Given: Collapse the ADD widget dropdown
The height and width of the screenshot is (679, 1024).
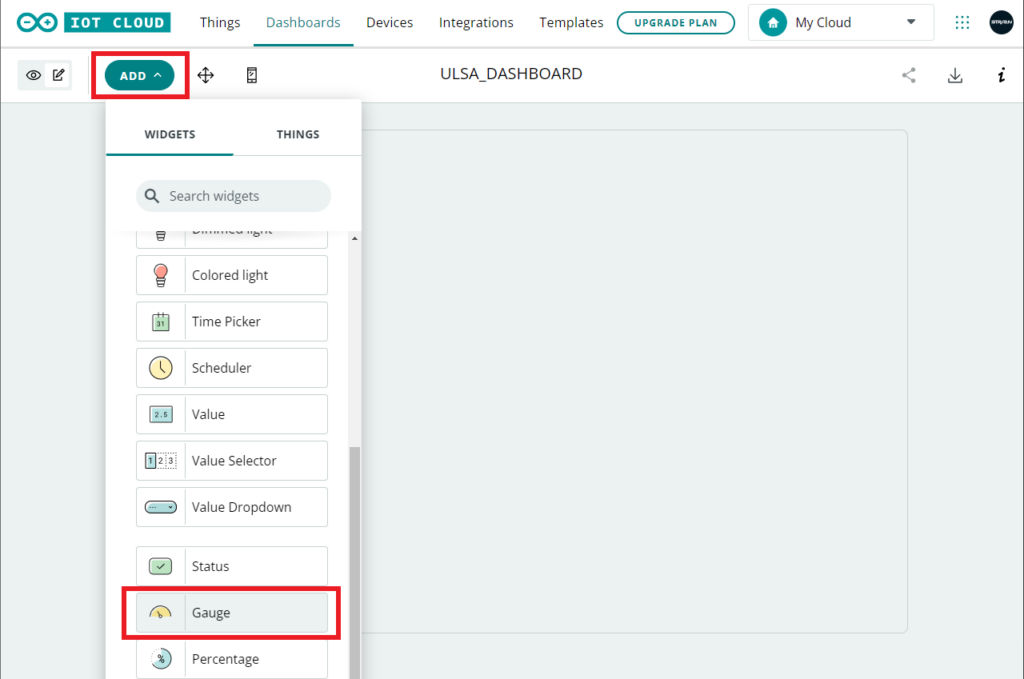Looking at the screenshot, I should coord(140,75).
